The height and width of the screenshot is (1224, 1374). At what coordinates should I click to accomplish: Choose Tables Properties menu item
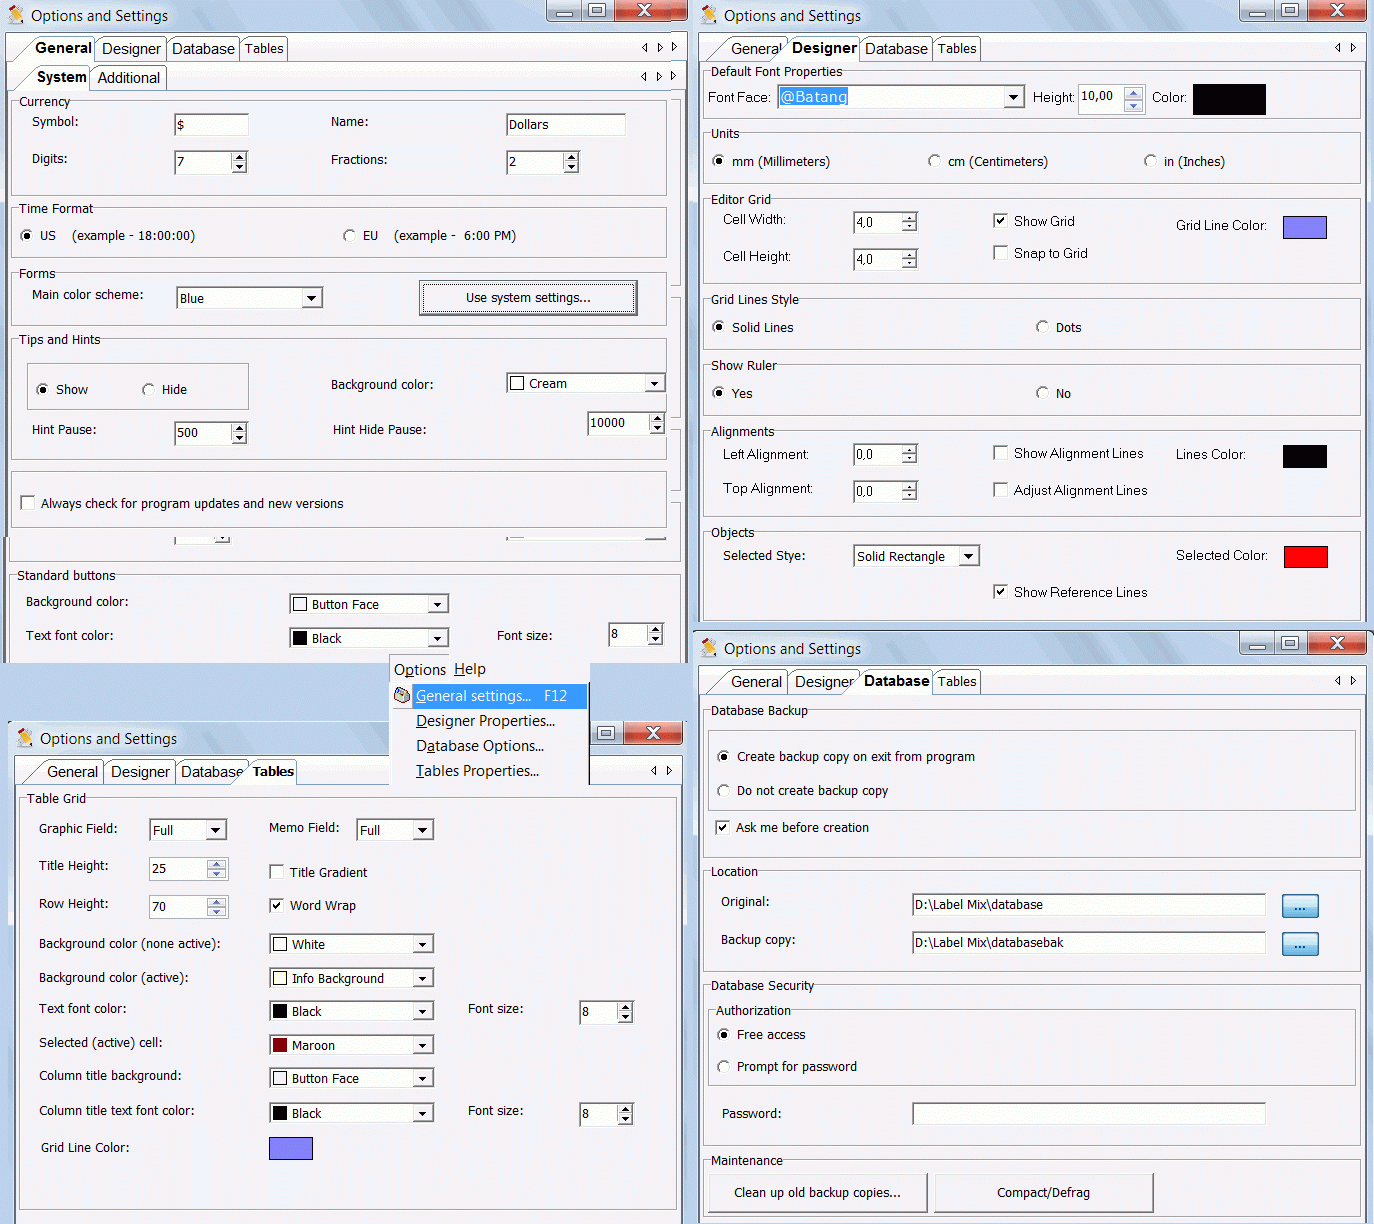[x=477, y=771]
